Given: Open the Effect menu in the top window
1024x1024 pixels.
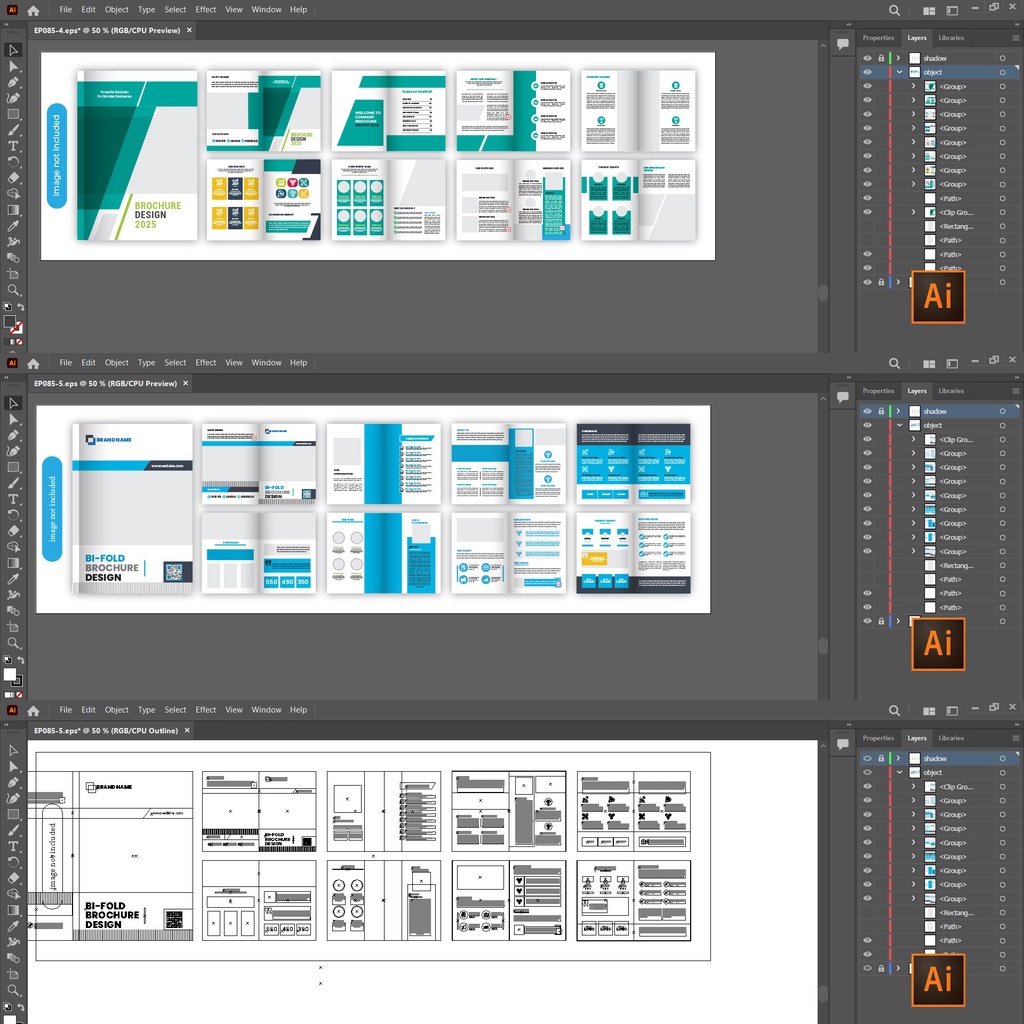Looking at the screenshot, I should (x=206, y=10).
